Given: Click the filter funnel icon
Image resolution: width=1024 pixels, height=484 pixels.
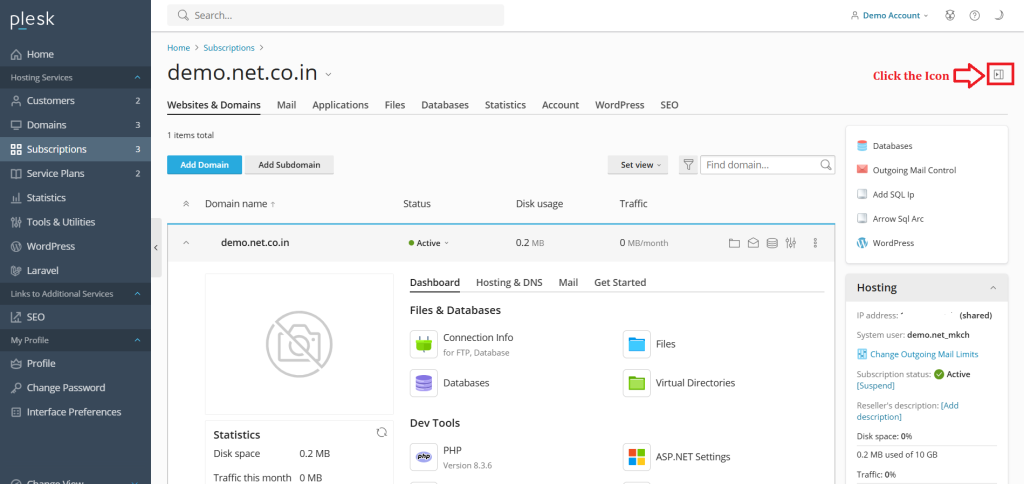Looking at the screenshot, I should coord(688,165).
